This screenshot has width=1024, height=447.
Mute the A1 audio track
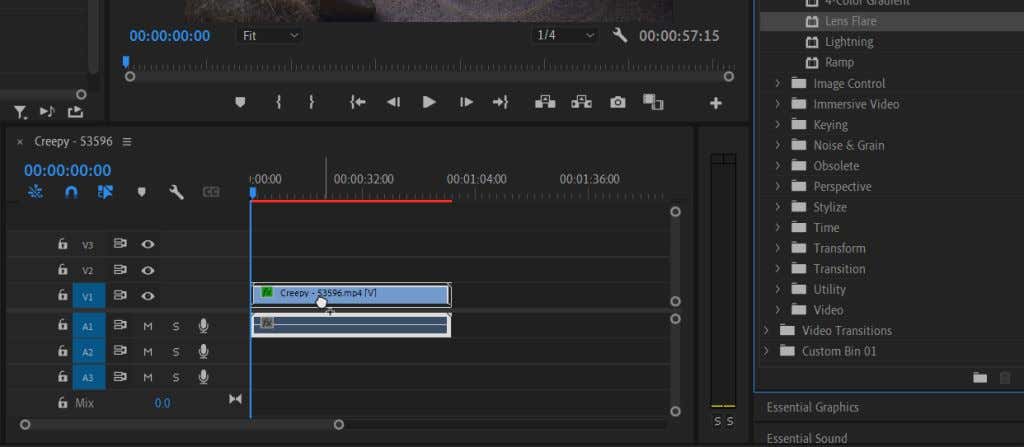(x=148, y=325)
